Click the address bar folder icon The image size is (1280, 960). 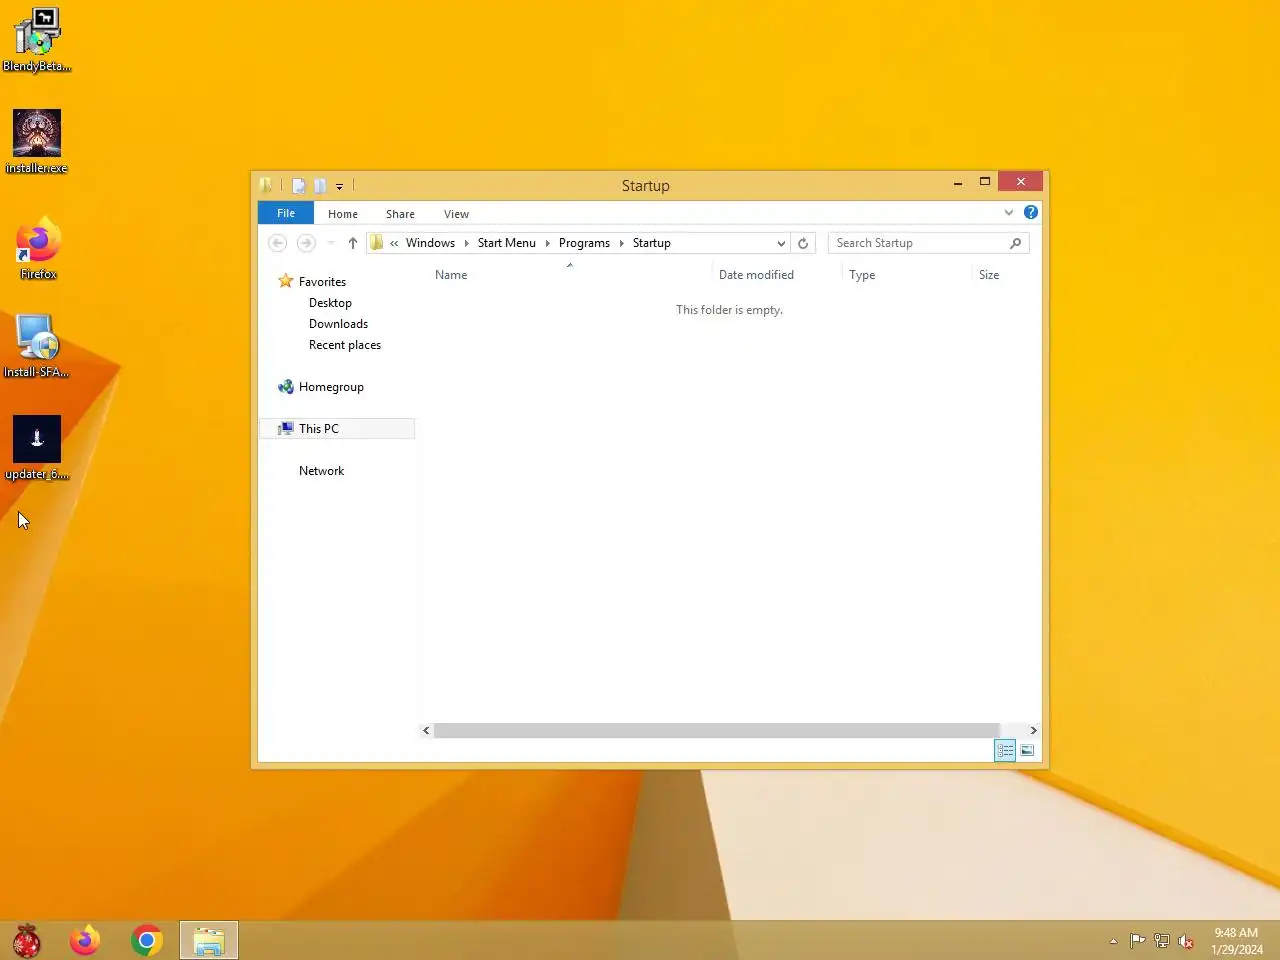pos(377,243)
